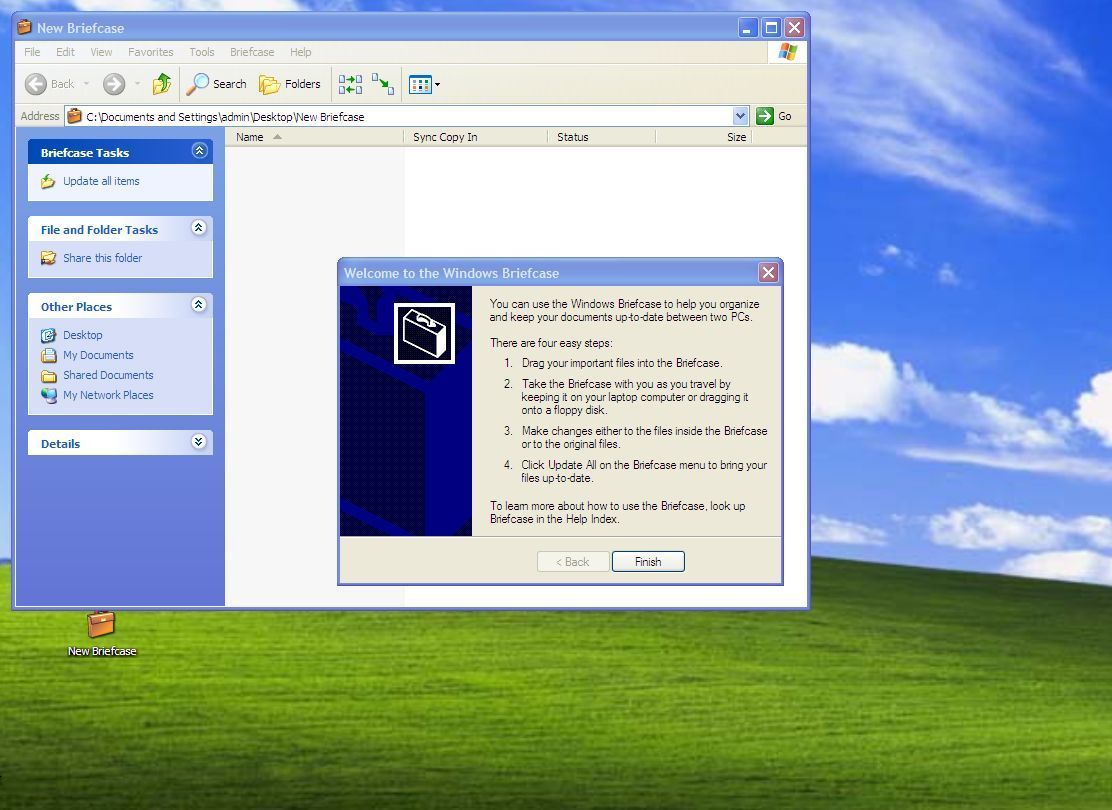Open the address bar dropdown
Image resolution: width=1112 pixels, height=810 pixels.
tap(739, 116)
